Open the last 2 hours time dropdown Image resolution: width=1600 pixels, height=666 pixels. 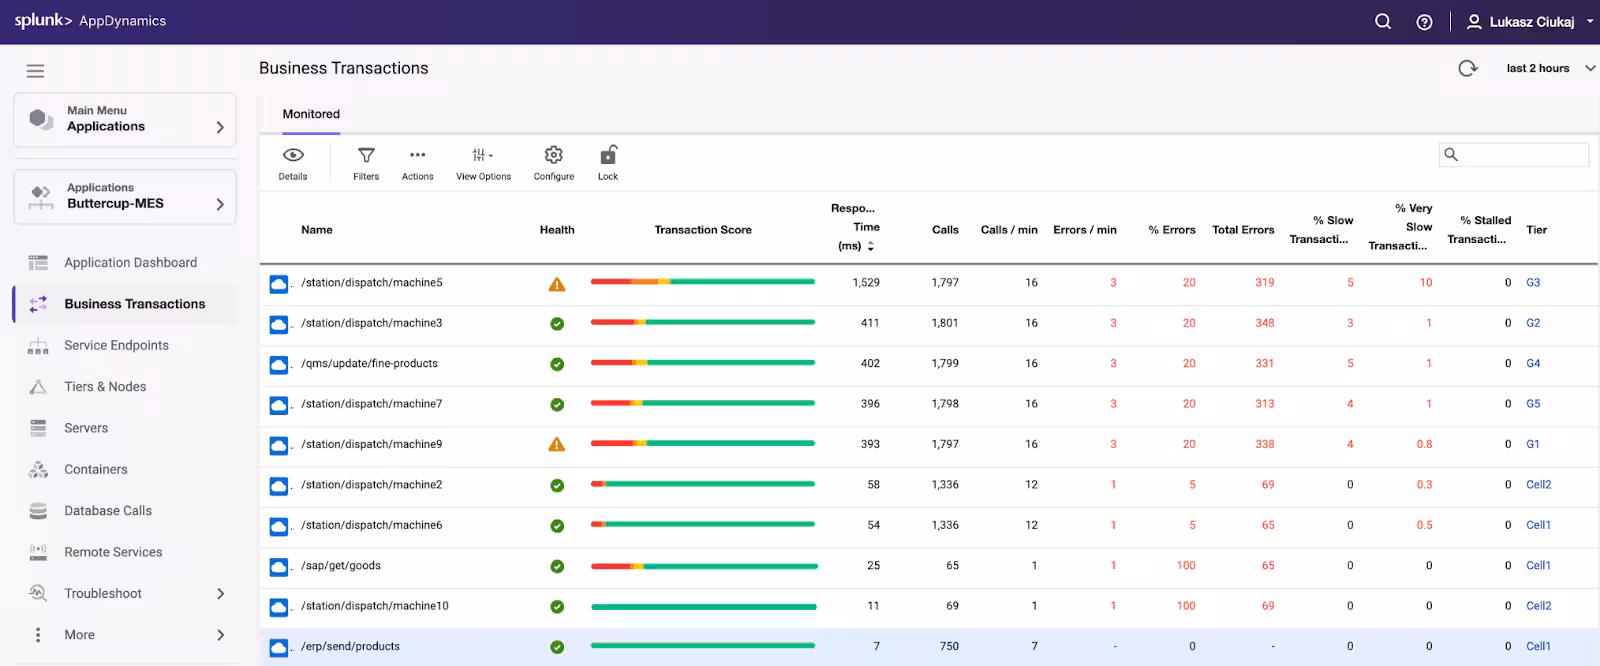1550,69
